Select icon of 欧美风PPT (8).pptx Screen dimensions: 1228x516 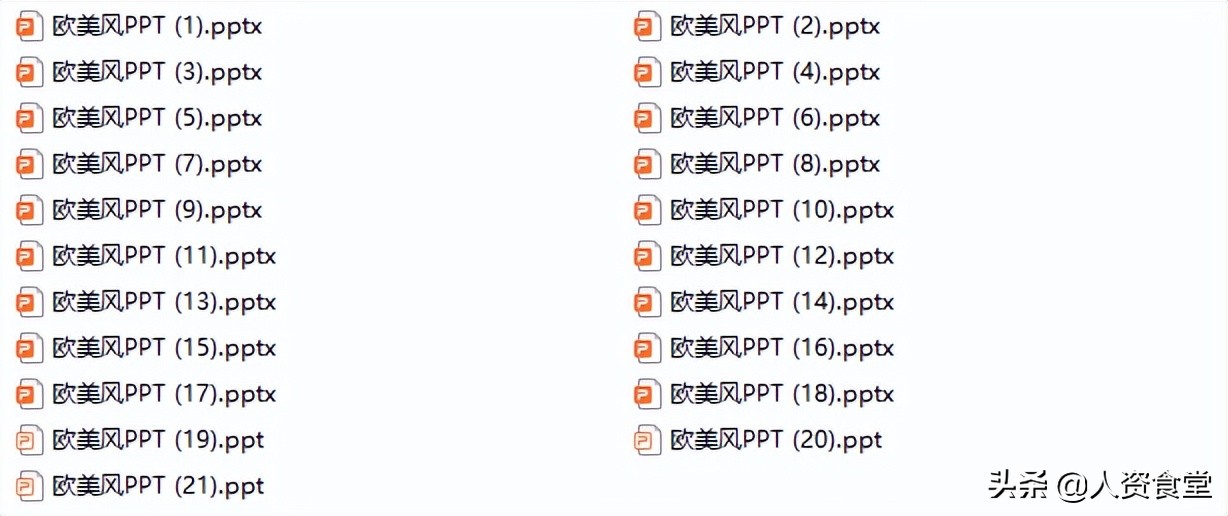point(648,165)
